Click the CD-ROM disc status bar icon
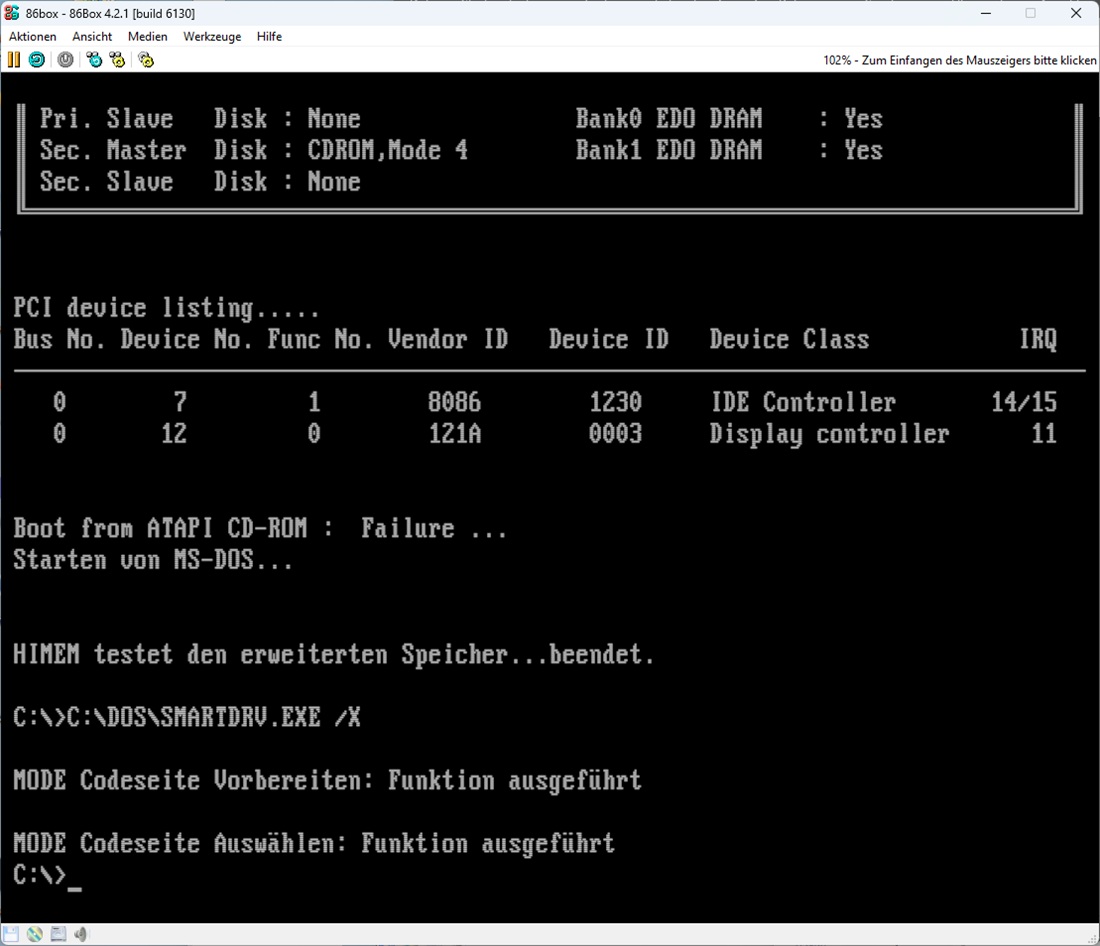1100x946 pixels. pyautogui.click(x=35, y=934)
